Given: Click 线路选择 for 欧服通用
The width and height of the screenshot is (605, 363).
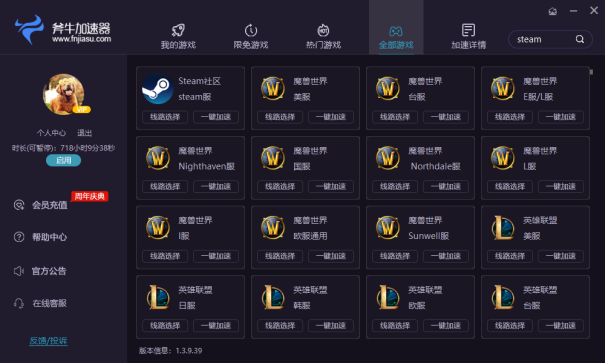Looking at the screenshot, I should 280,256.
